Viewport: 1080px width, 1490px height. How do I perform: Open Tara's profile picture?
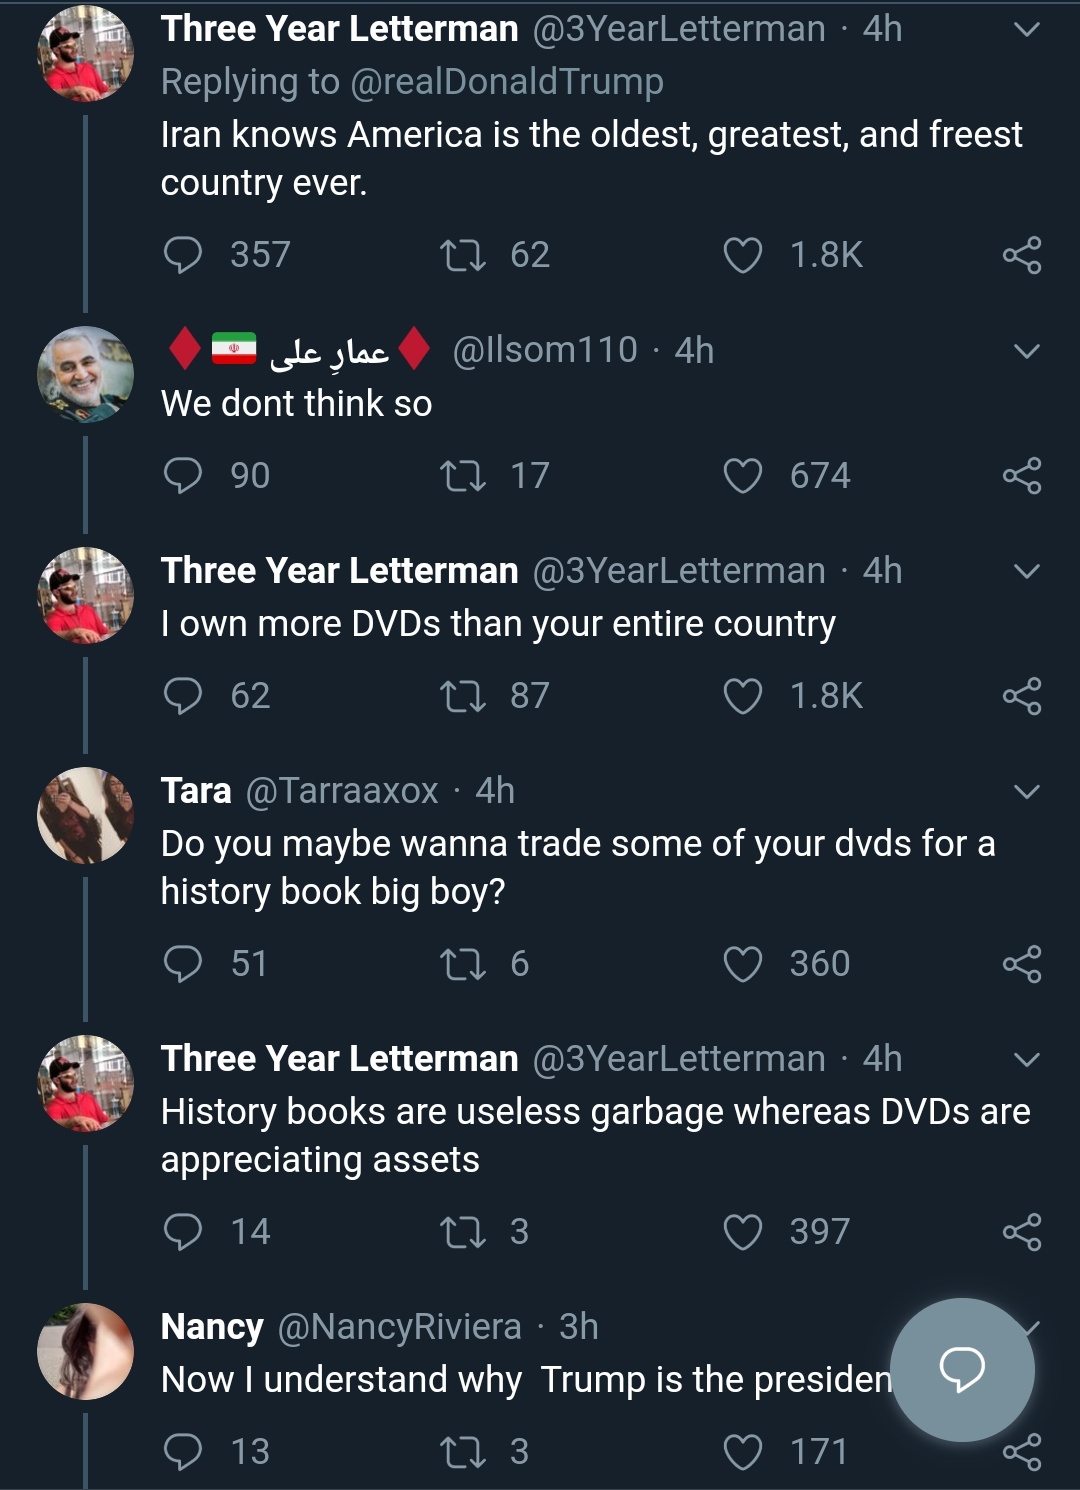(x=86, y=815)
